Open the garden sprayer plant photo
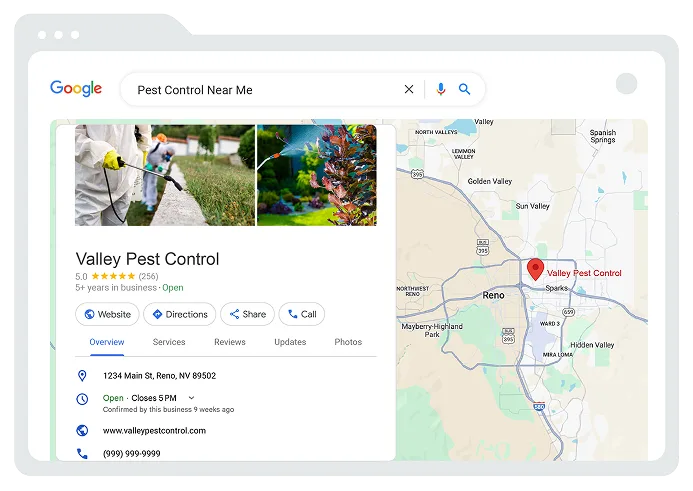 tap(317, 175)
